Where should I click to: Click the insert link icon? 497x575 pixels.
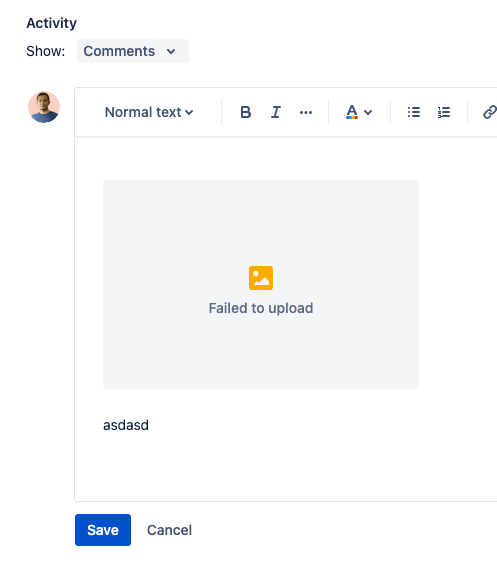click(x=490, y=112)
